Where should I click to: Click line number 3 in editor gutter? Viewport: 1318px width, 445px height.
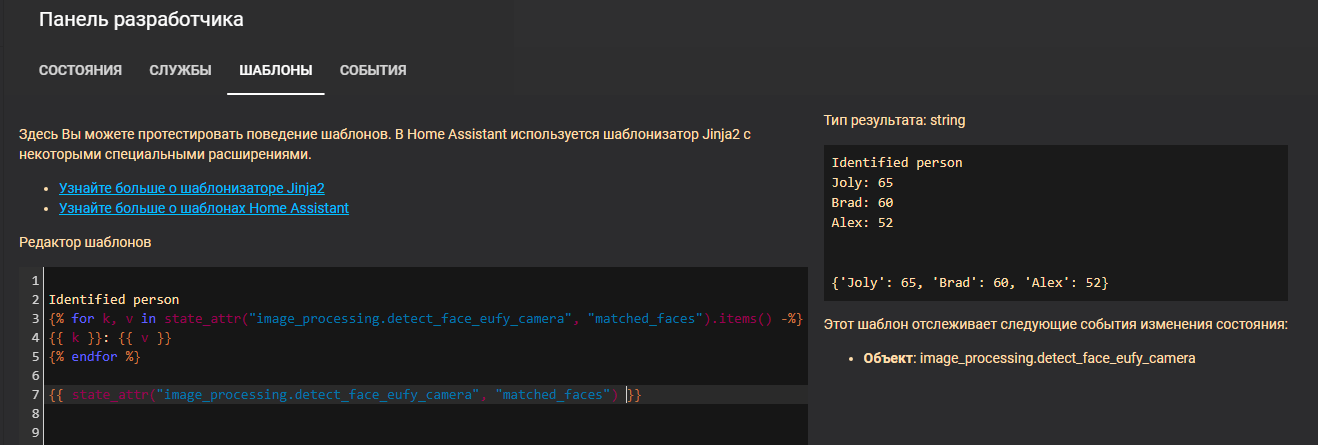click(x=34, y=318)
